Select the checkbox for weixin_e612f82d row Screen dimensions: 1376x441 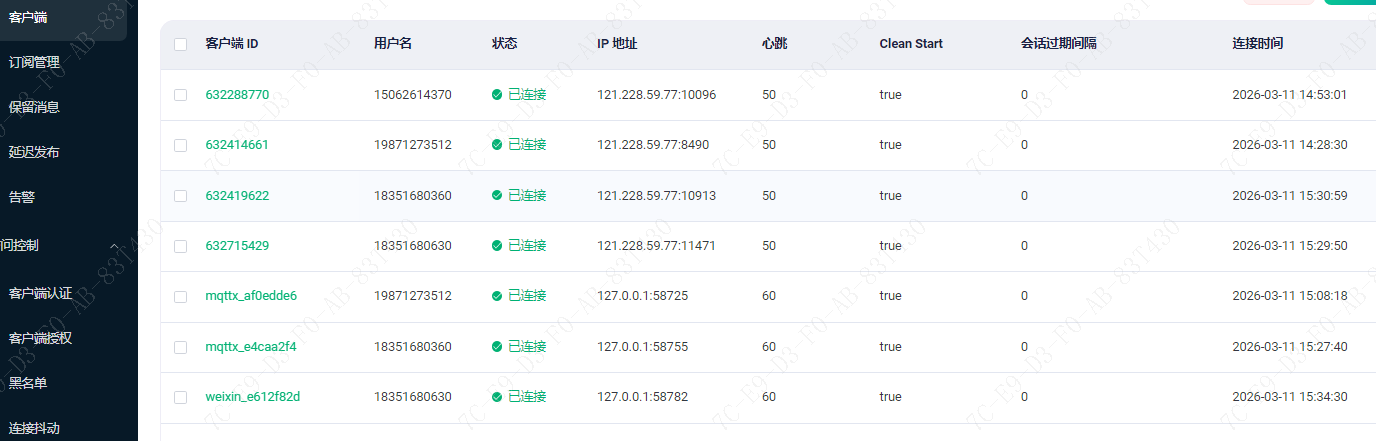pos(180,397)
